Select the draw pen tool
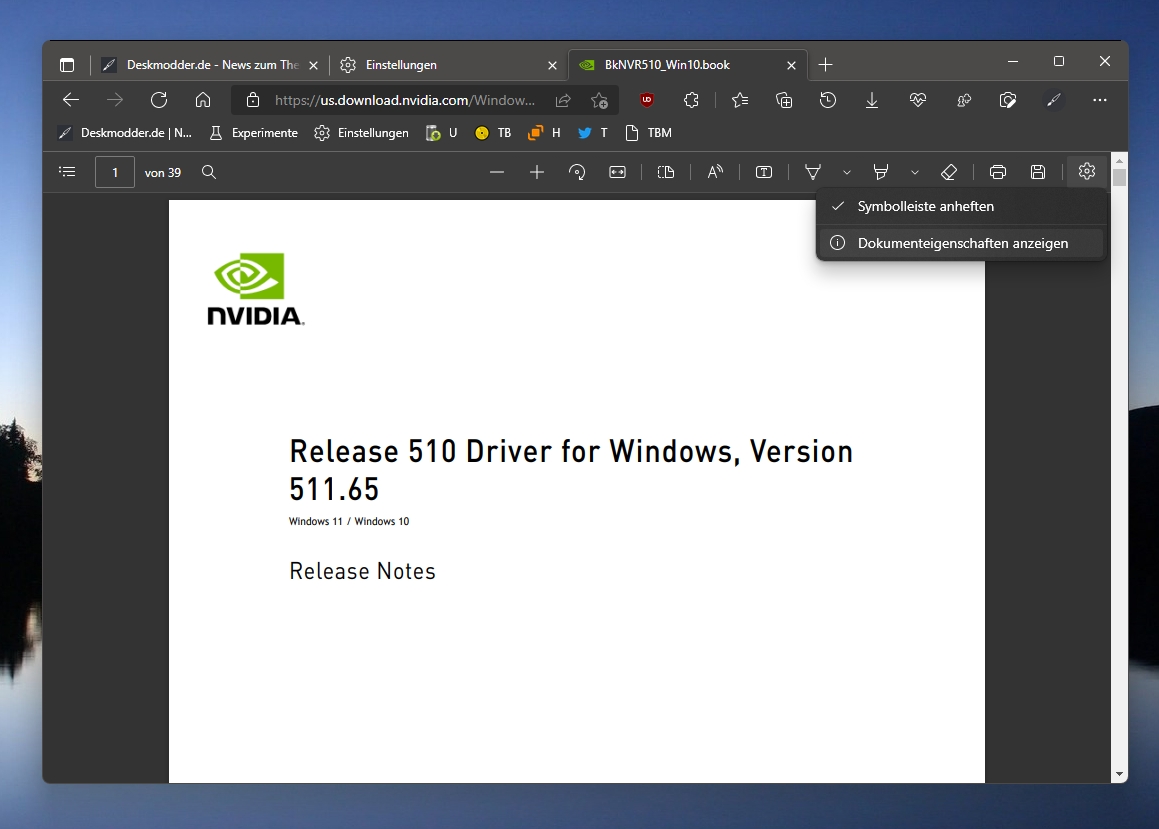 813,172
